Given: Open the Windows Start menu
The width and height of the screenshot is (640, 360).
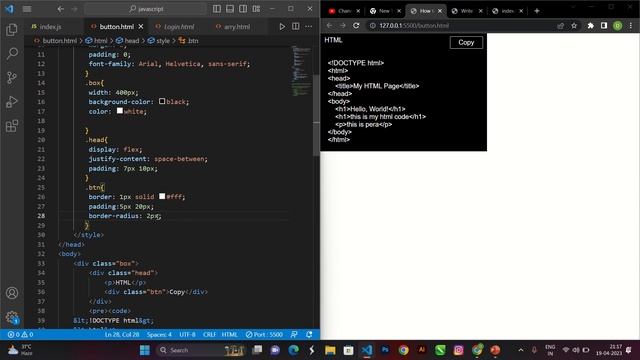Looking at the screenshot, I should [x=145, y=350].
